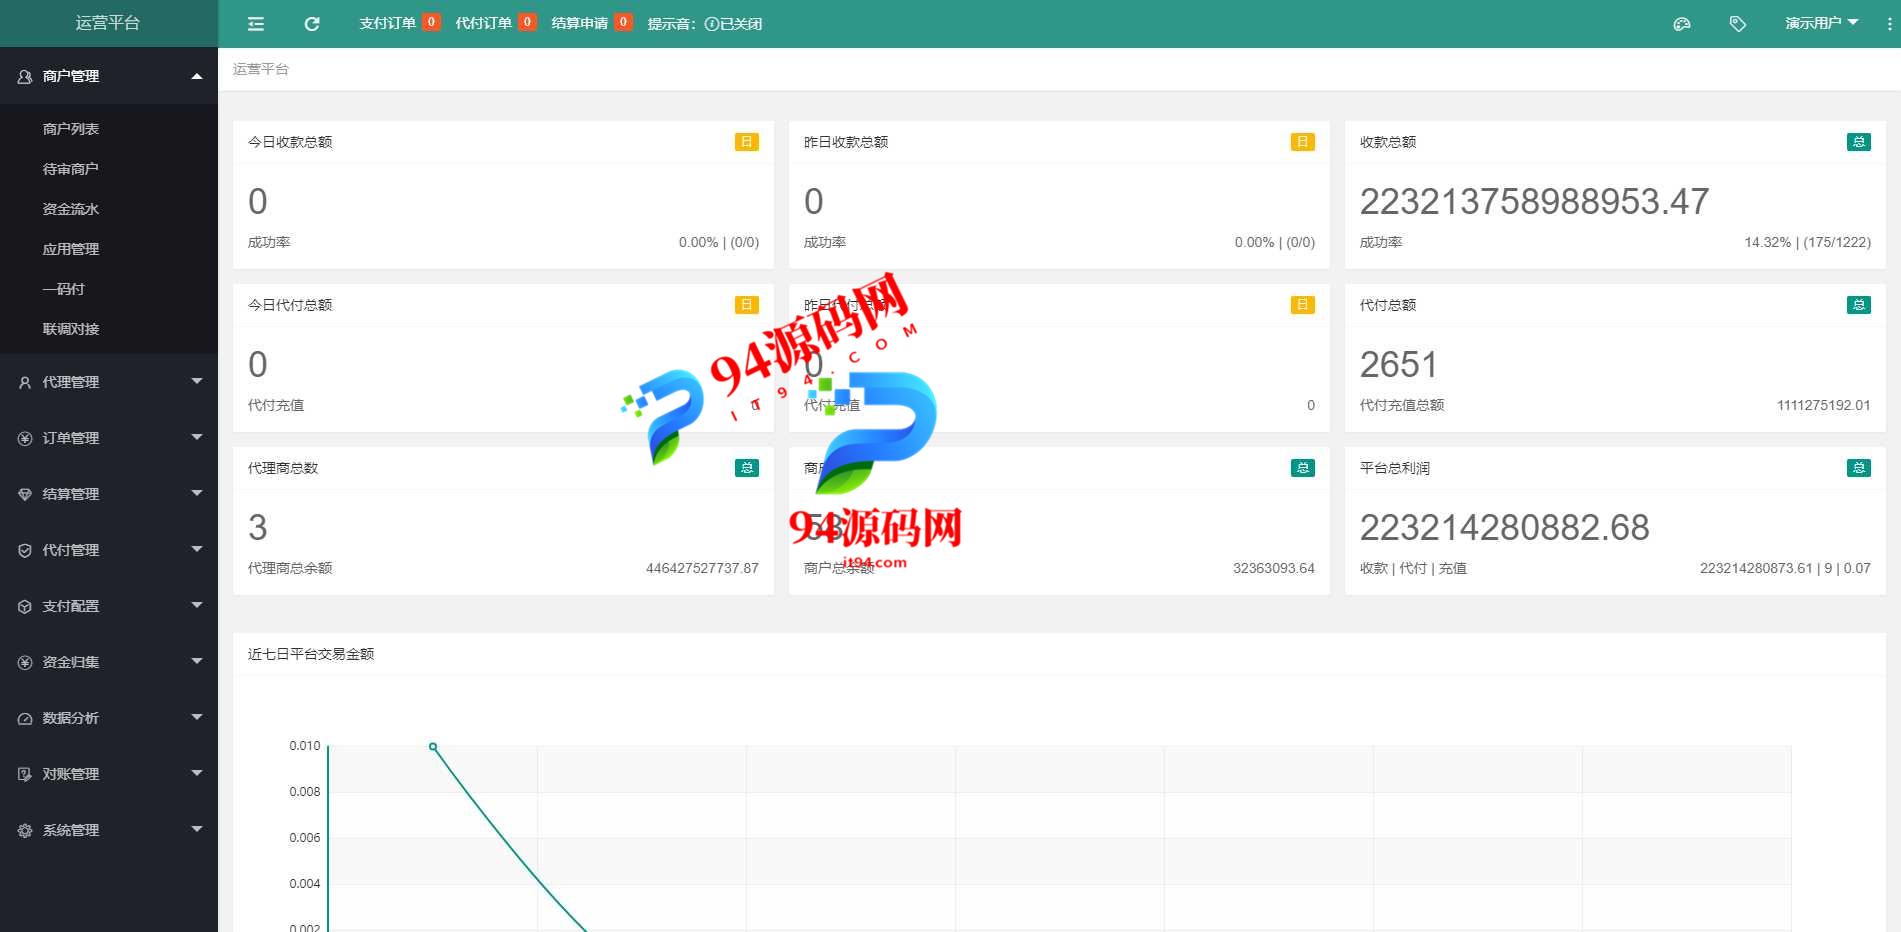Expand the 结算管理 menu arrow
Viewport: 1901px width, 932px height.
[x=197, y=493]
